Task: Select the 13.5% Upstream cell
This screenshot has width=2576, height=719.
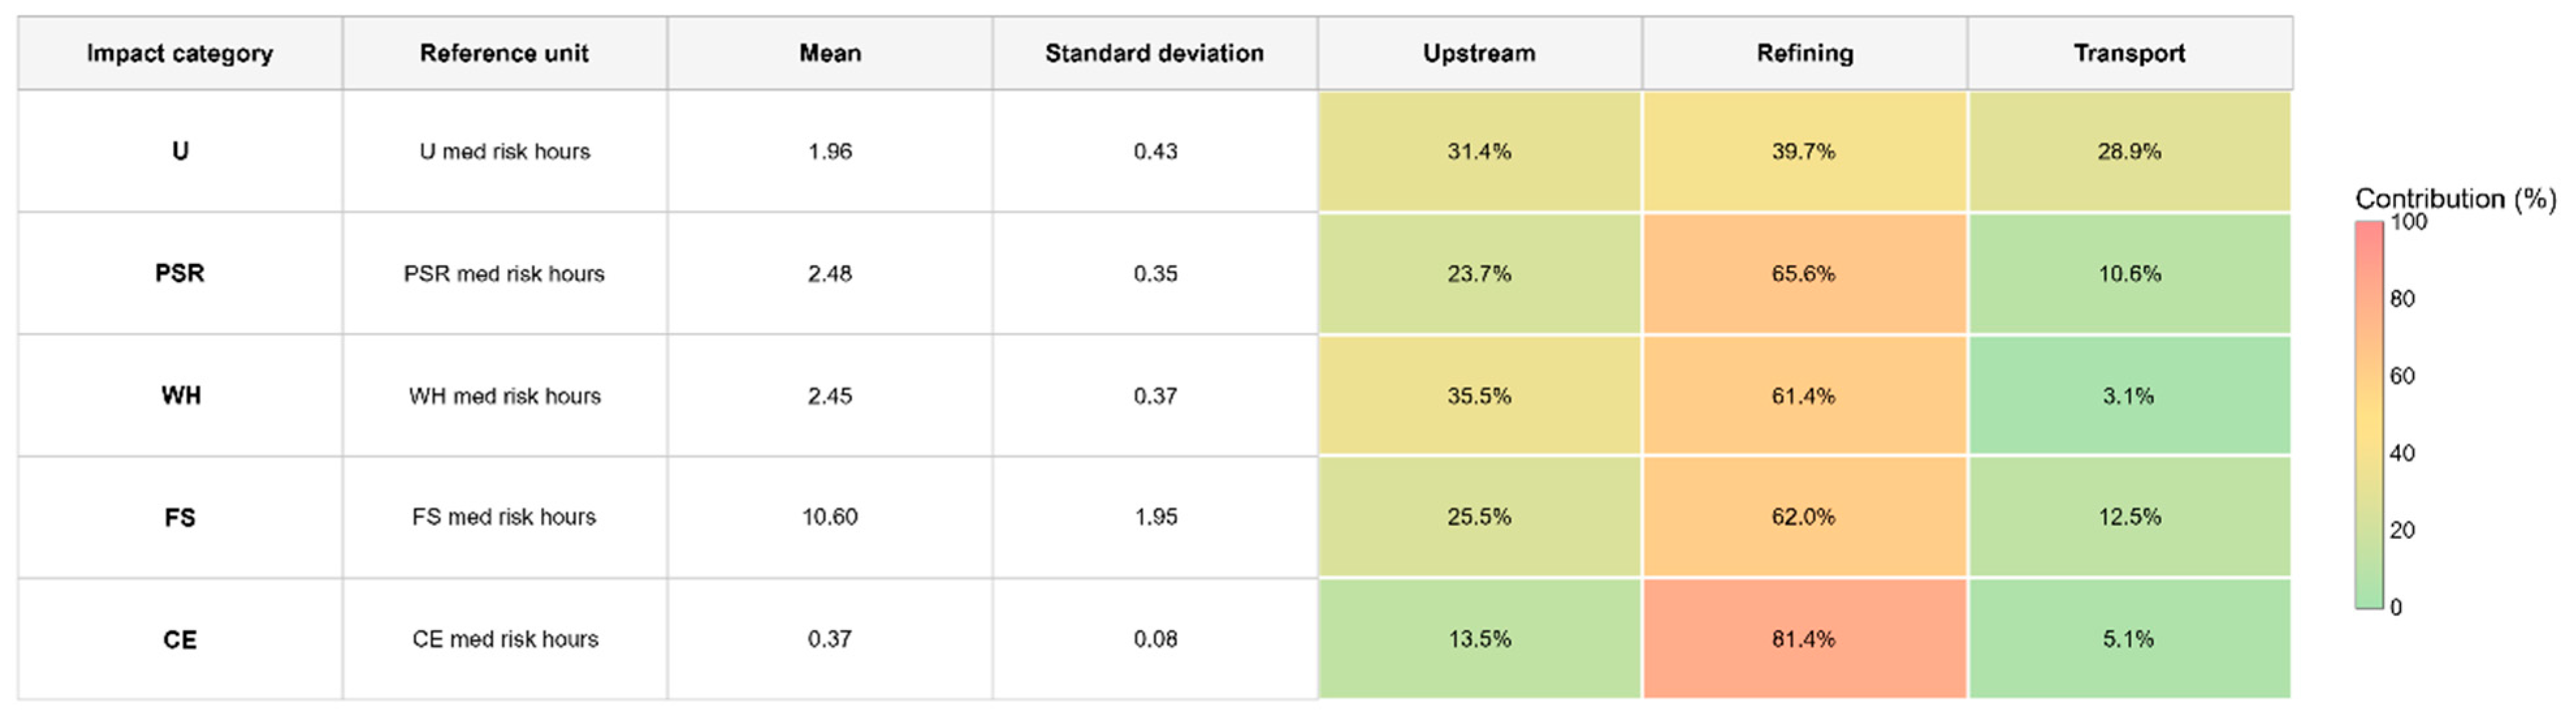Action: [x=1480, y=639]
